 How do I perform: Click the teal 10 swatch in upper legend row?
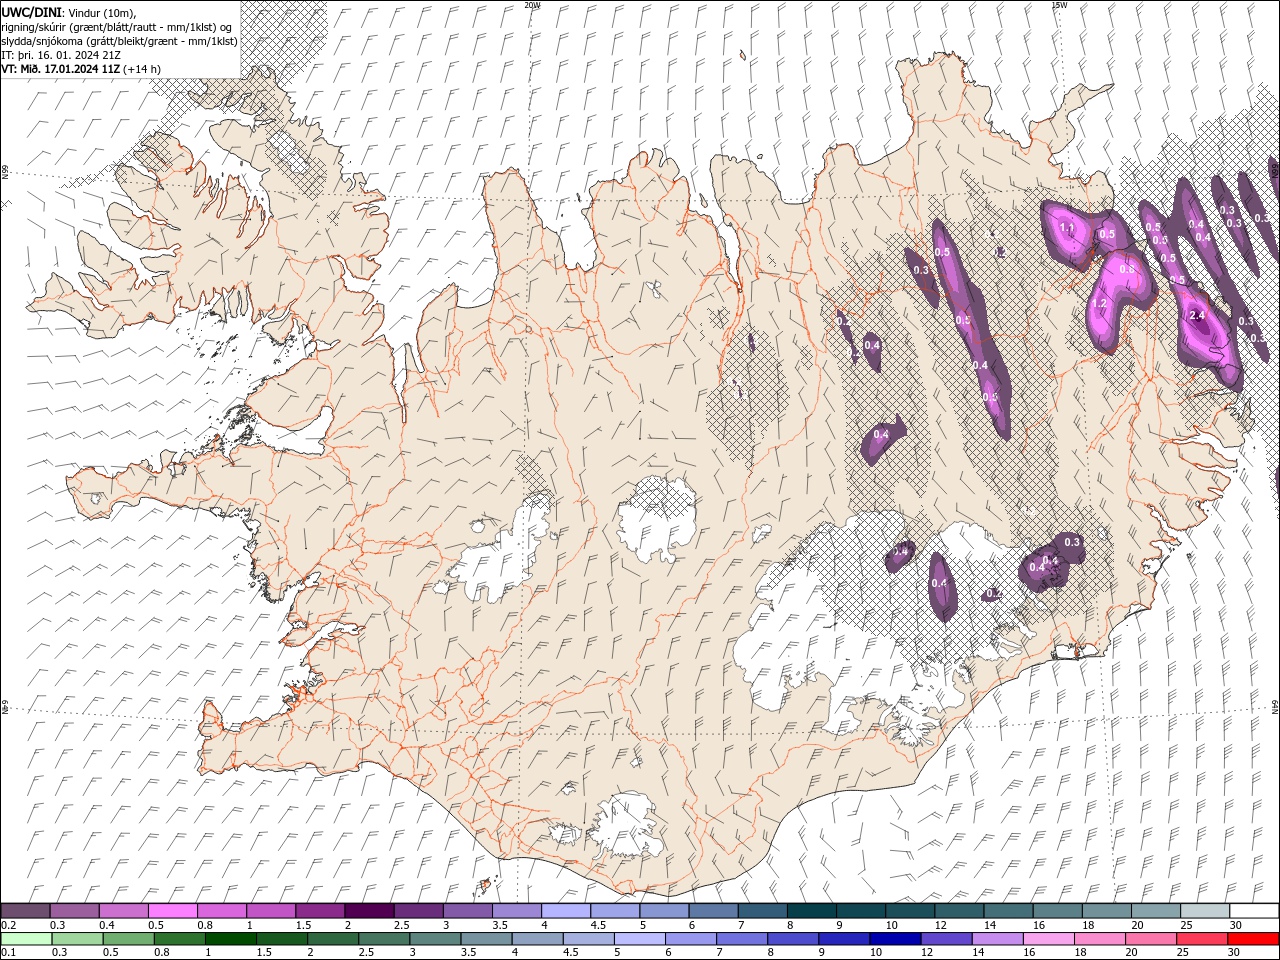click(x=910, y=911)
